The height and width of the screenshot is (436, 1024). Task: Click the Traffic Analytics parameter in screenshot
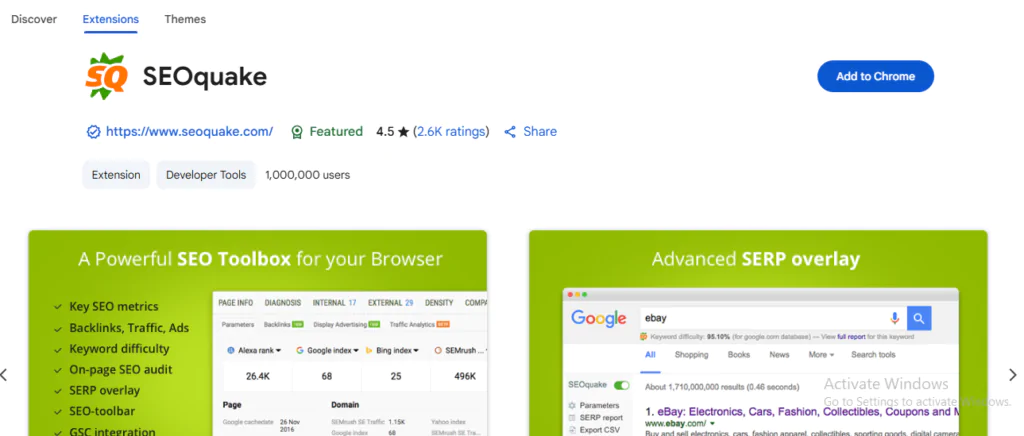[419, 324]
